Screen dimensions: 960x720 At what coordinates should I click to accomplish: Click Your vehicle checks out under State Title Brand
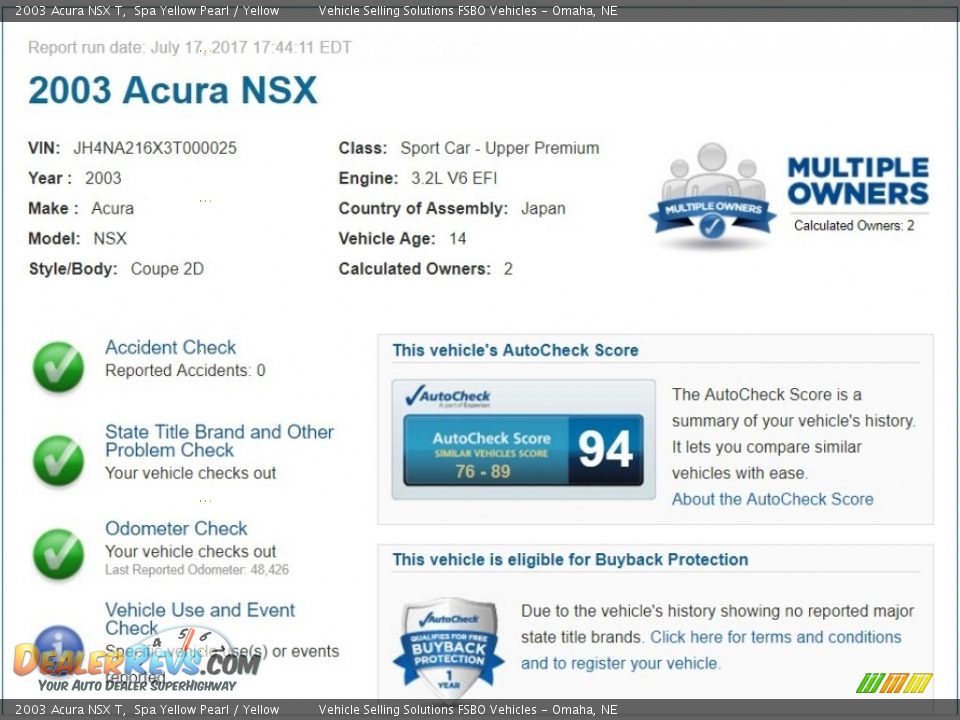click(190, 473)
